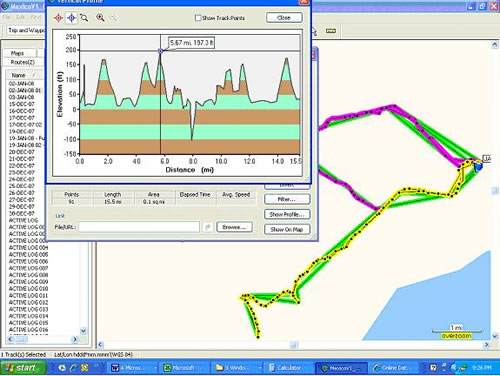The width and height of the screenshot is (500, 376).
Task: Click the Show On Map button
Action: [287, 229]
